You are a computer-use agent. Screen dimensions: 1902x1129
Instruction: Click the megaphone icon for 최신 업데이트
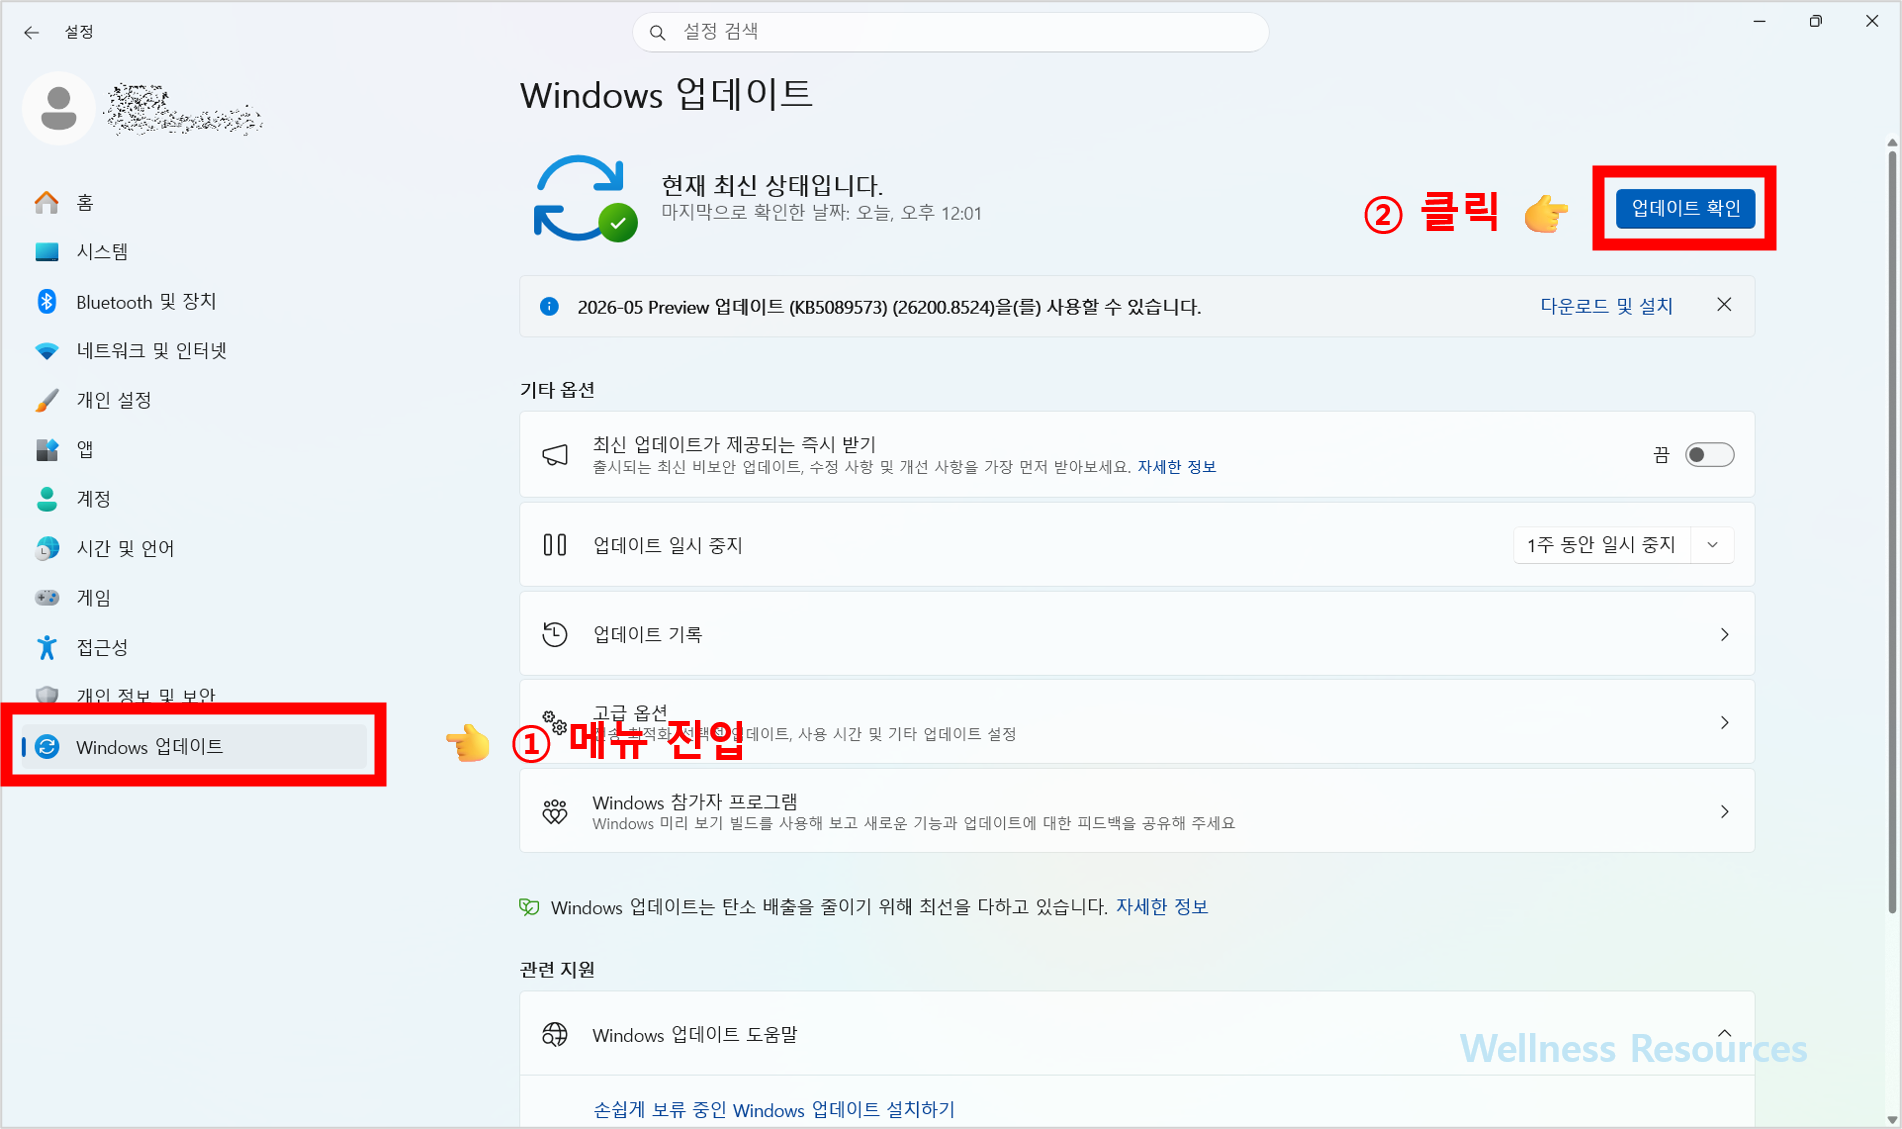555,455
